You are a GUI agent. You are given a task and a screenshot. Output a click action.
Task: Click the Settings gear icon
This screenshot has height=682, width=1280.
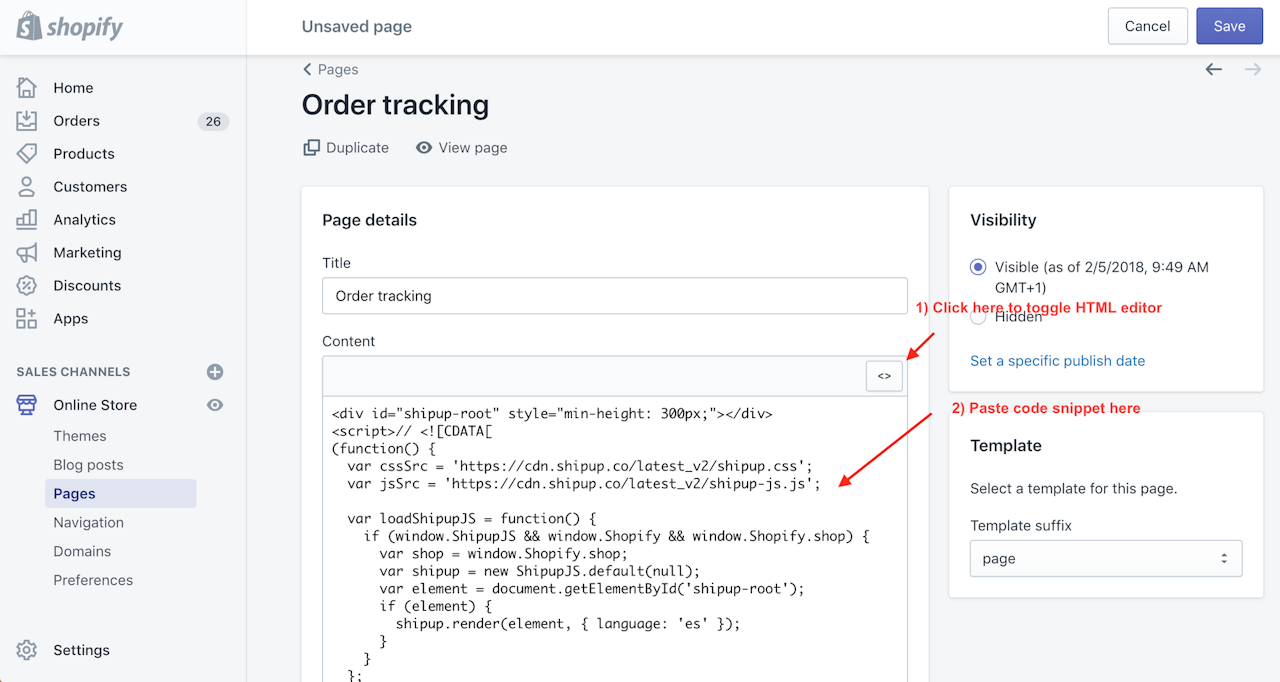pos(27,650)
